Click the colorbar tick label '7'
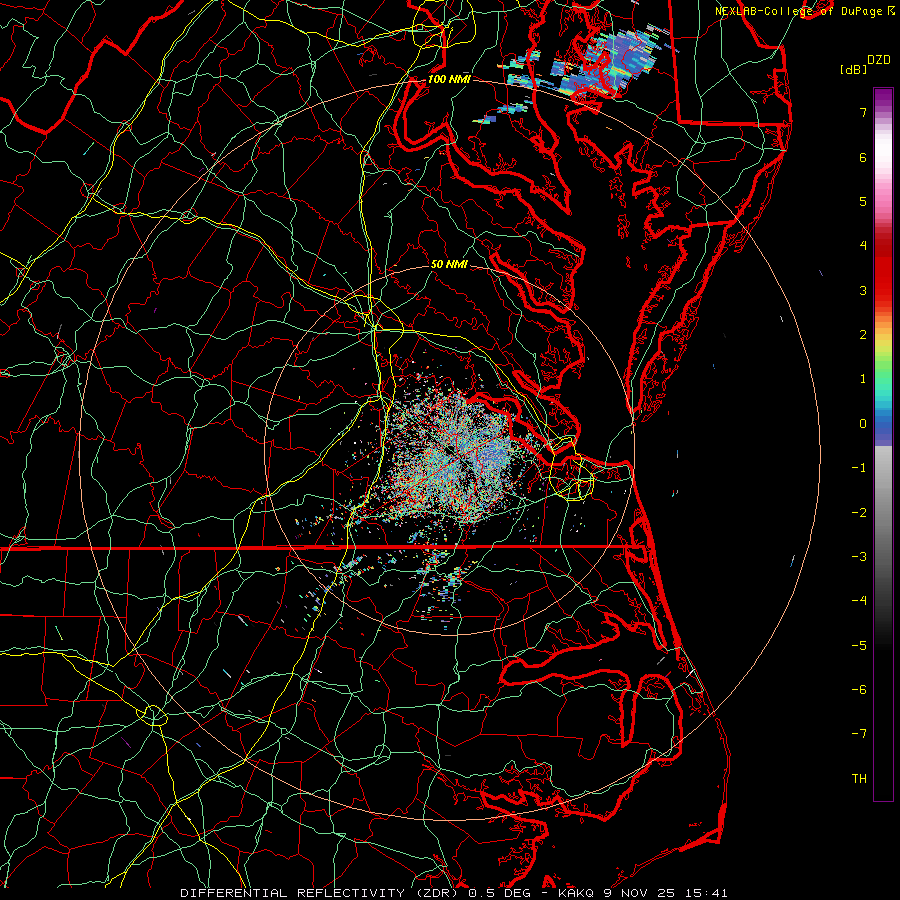 [863, 112]
